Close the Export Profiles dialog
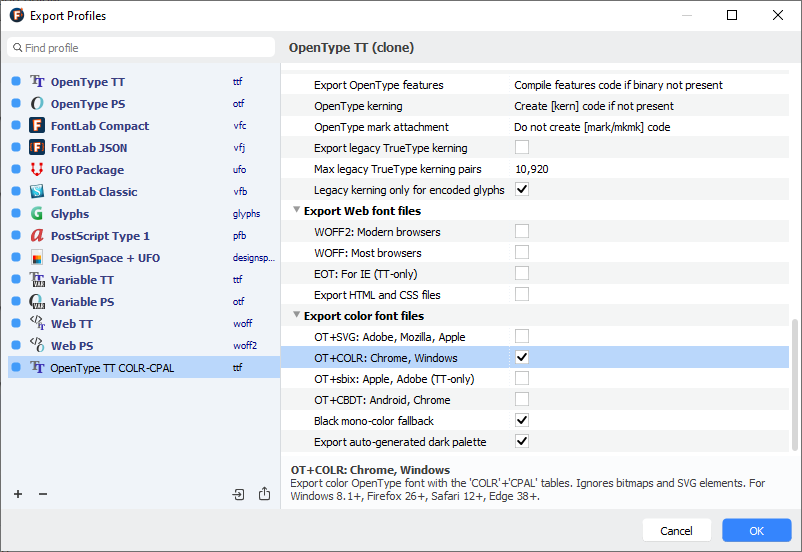802x552 pixels. tap(777, 15)
